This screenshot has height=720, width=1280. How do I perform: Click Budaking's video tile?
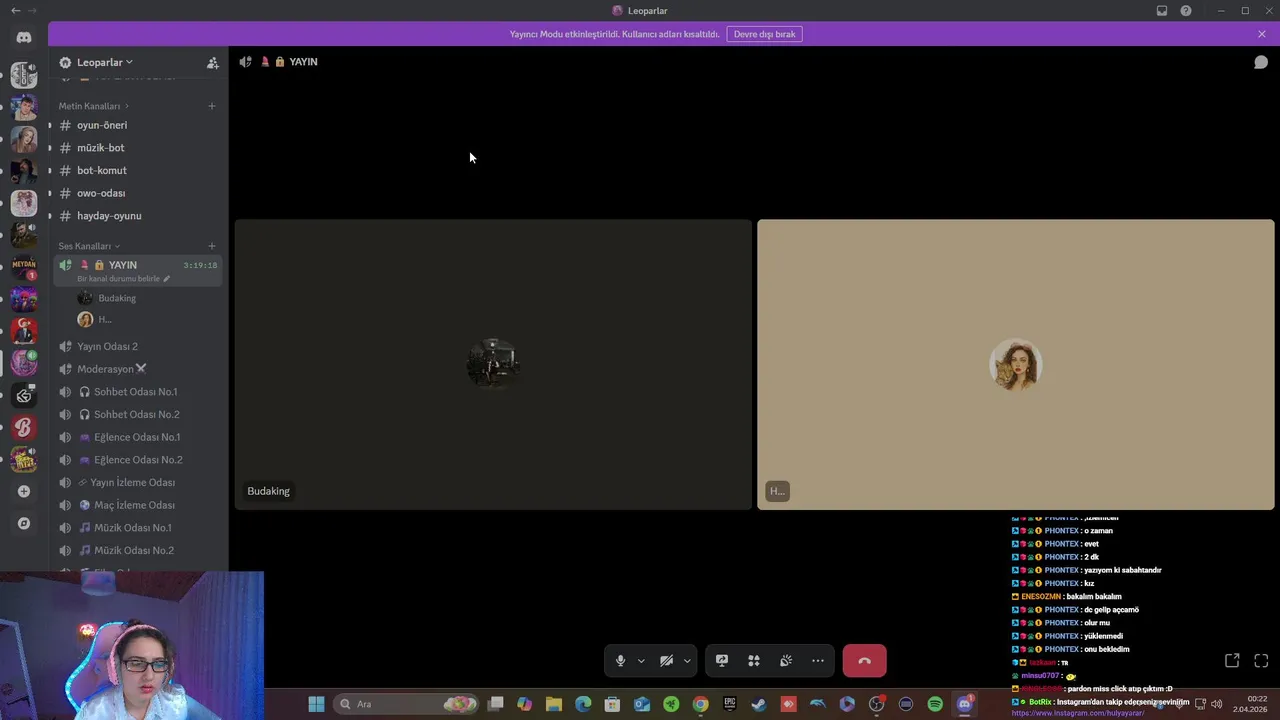coord(493,365)
